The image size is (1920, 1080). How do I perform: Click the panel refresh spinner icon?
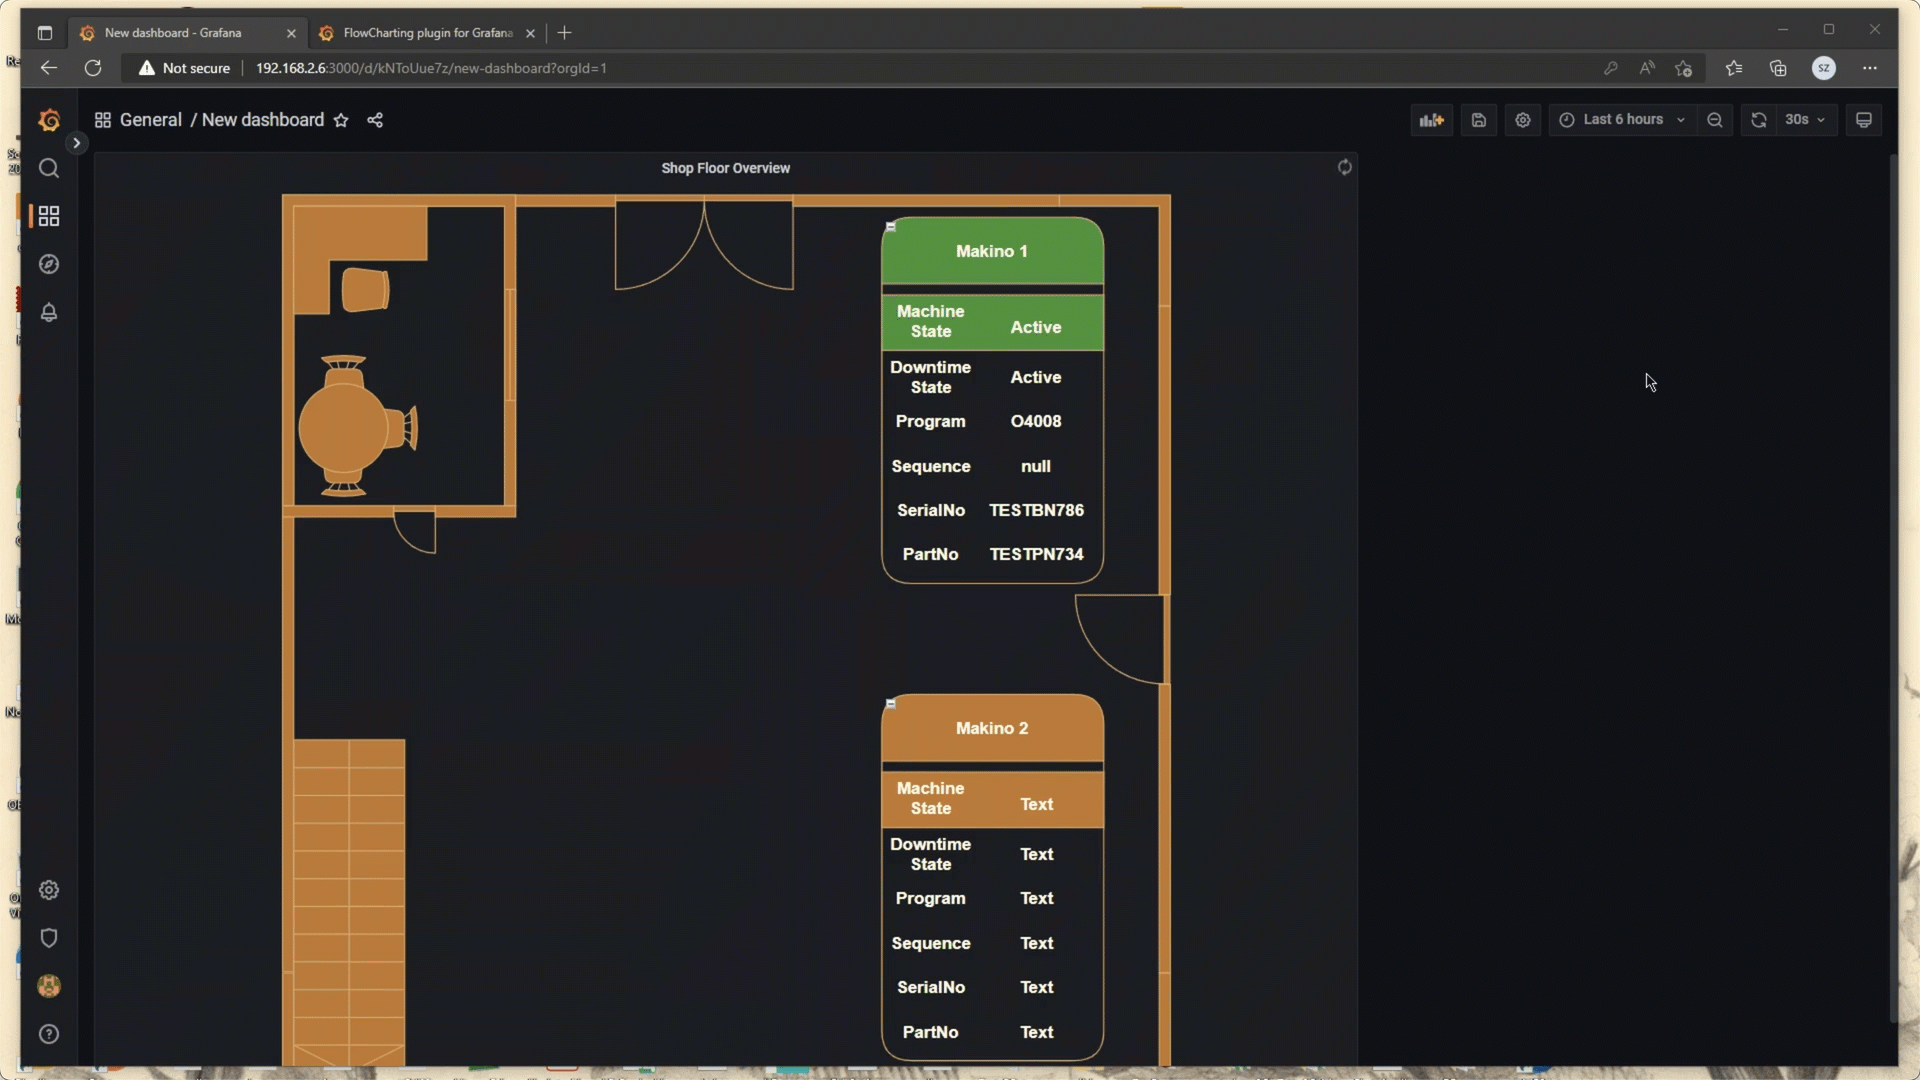click(x=1344, y=167)
